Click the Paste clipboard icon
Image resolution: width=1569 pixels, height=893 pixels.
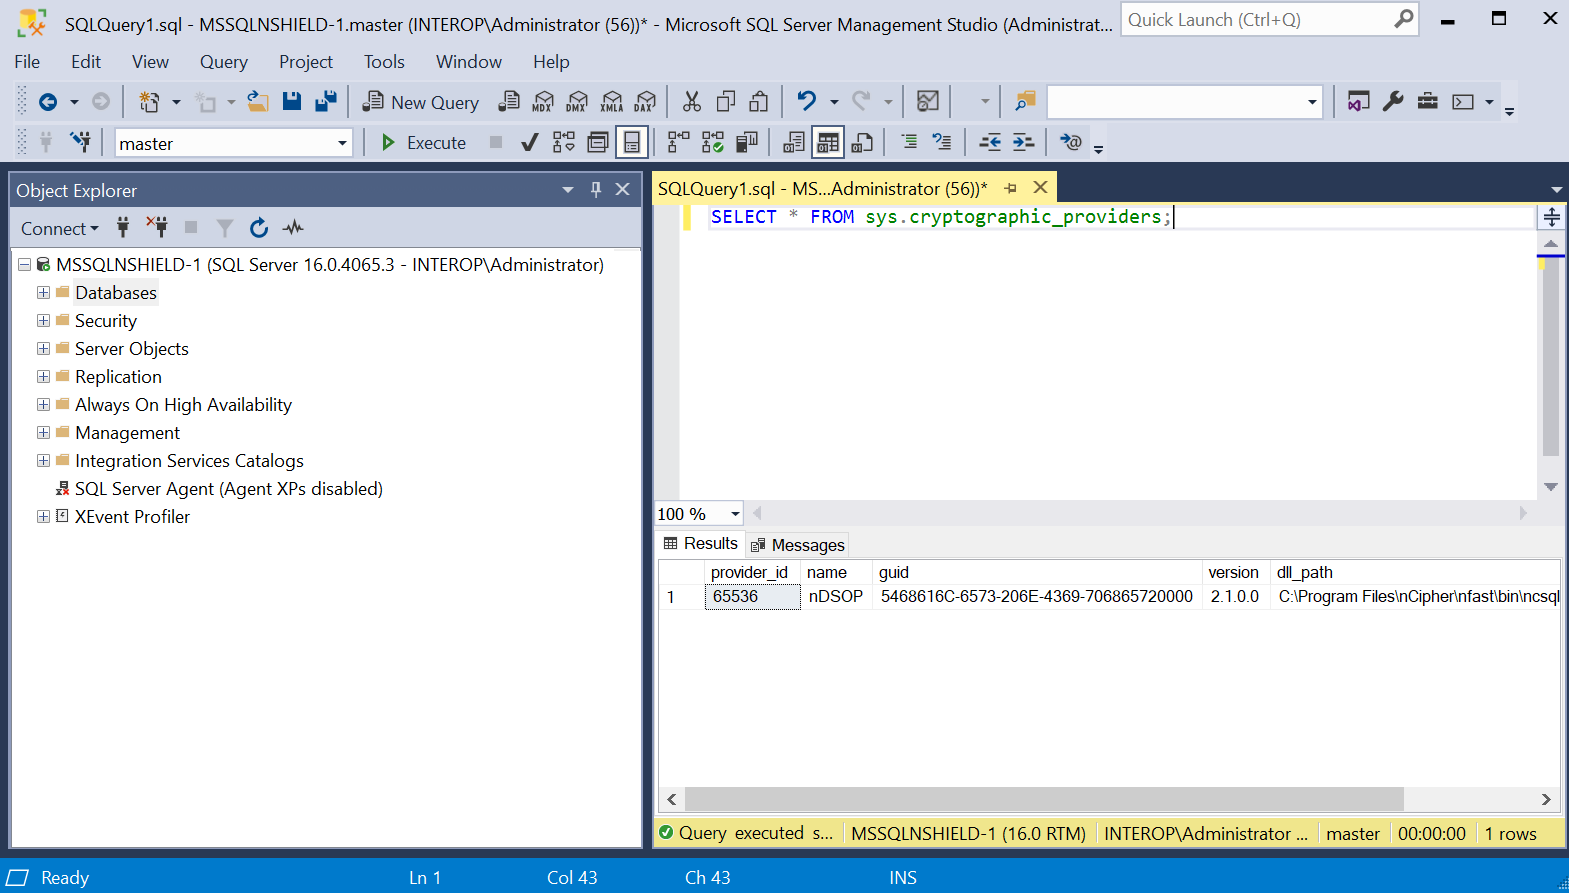[x=759, y=101]
